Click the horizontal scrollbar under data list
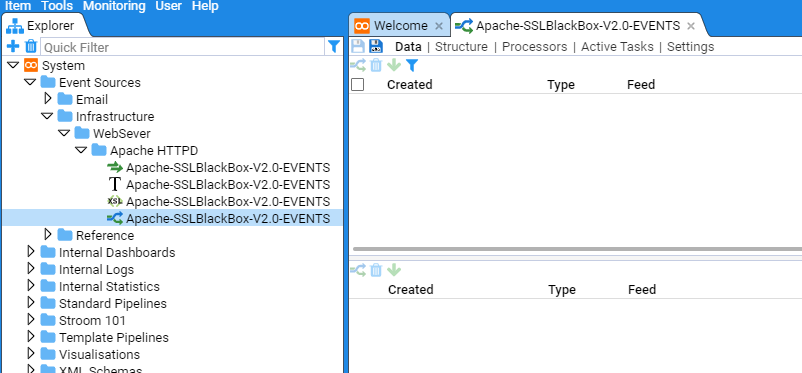The height and width of the screenshot is (373, 802). pos(577,249)
